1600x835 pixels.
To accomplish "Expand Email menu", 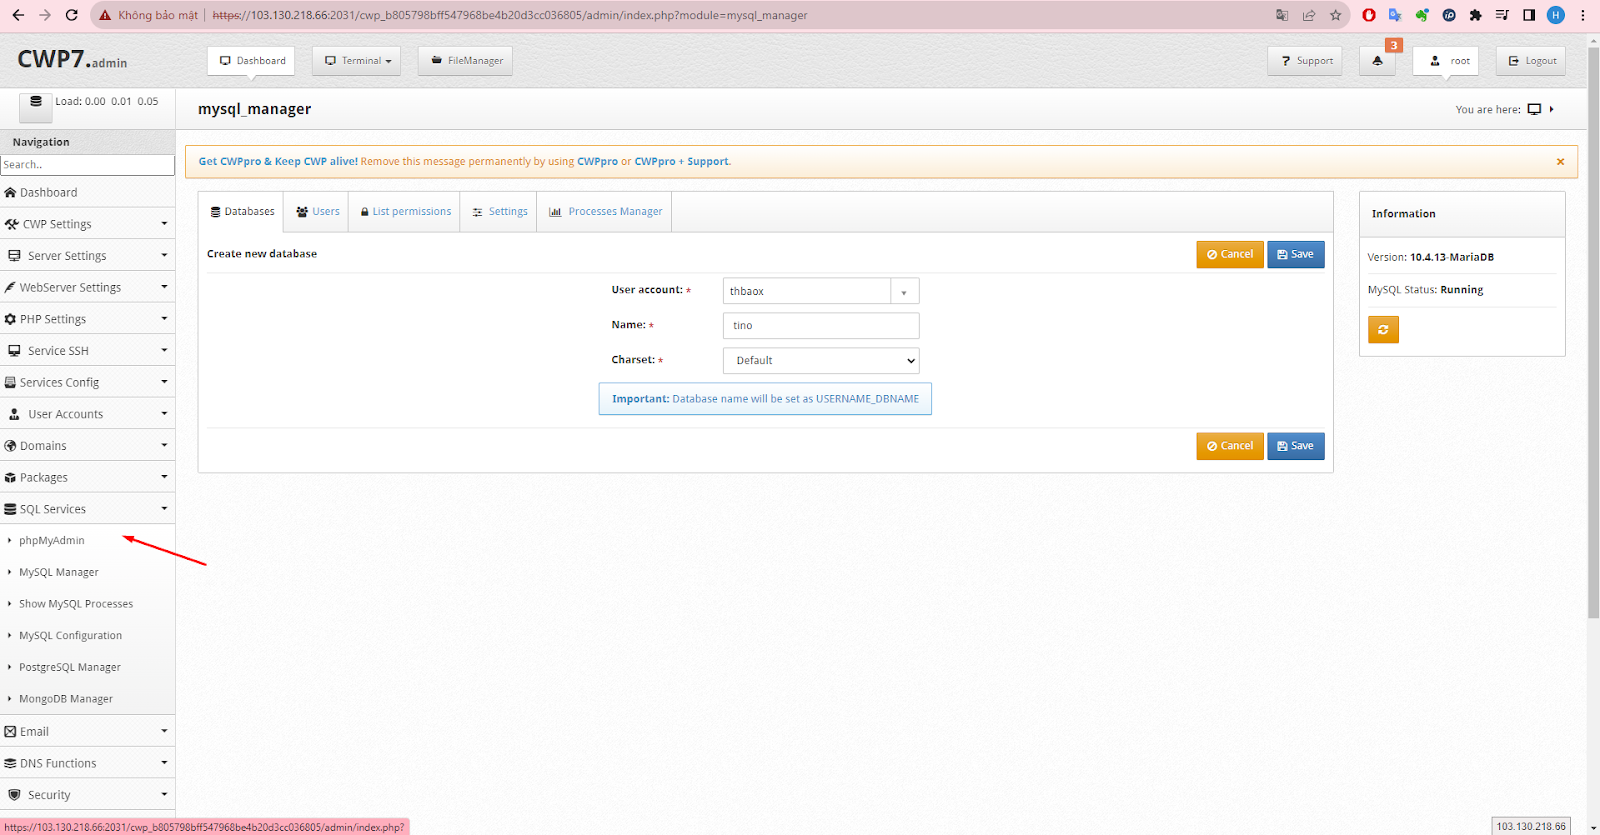I will [x=87, y=732].
